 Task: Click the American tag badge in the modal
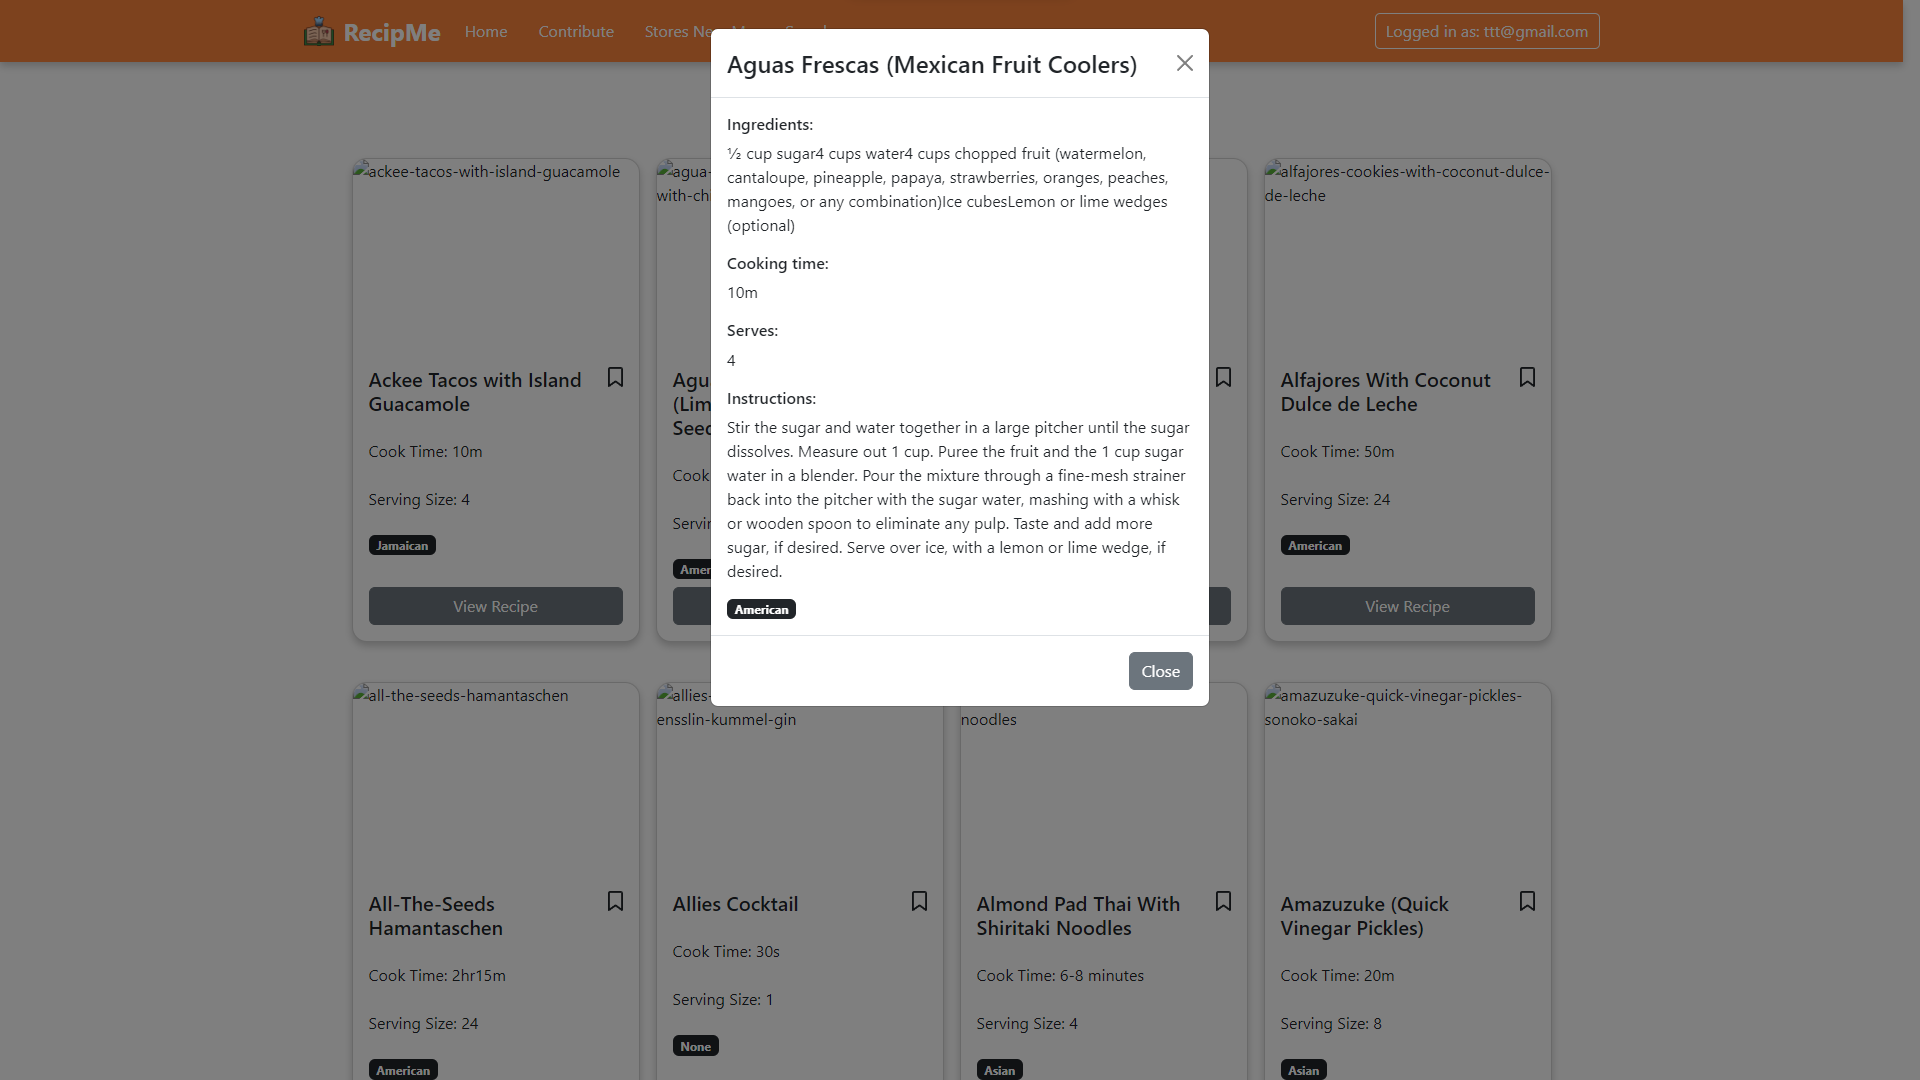coord(761,609)
